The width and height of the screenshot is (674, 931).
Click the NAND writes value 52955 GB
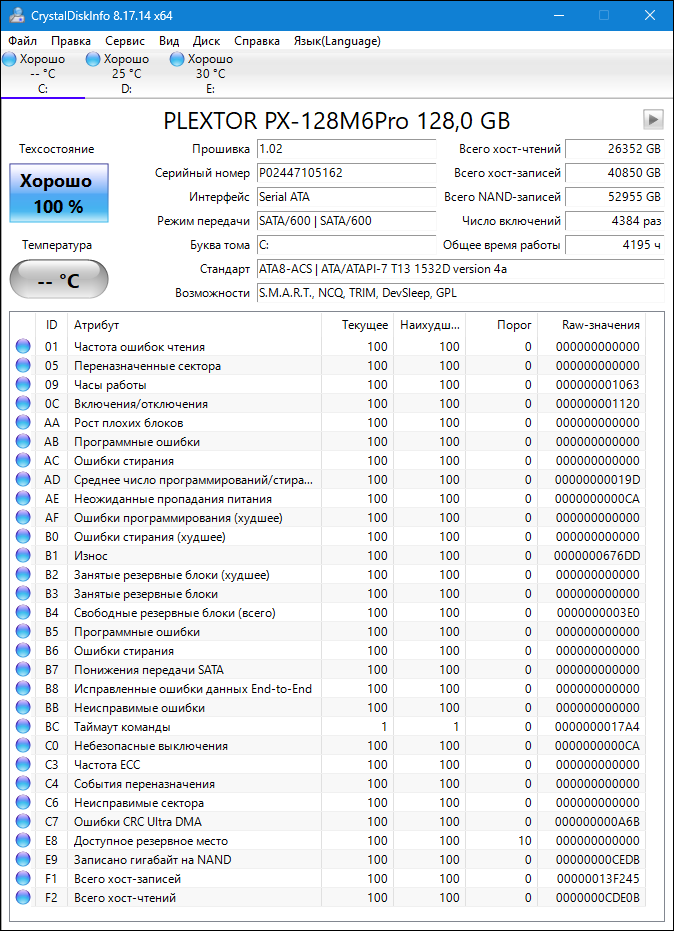click(x=615, y=197)
